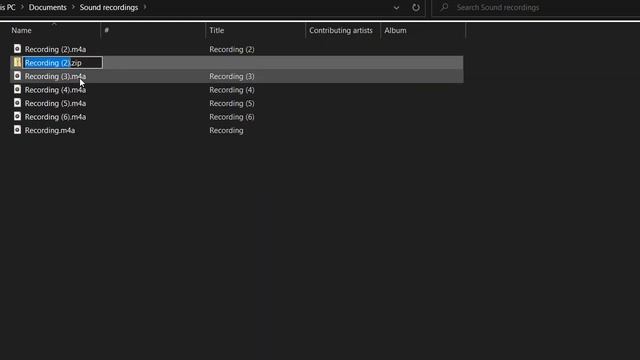Image resolution: width=640 pixels, height=360 pixels.
Task: Select Recording.m4a file name
Action: tap(50, 130)
